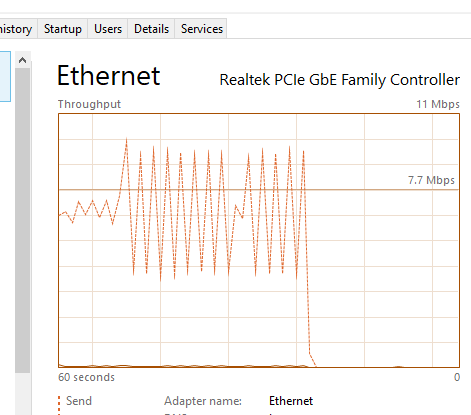Click inside the throughput graph area
Image resolution: width=471 pixels, height=415 pixels.
click(259, 240)
